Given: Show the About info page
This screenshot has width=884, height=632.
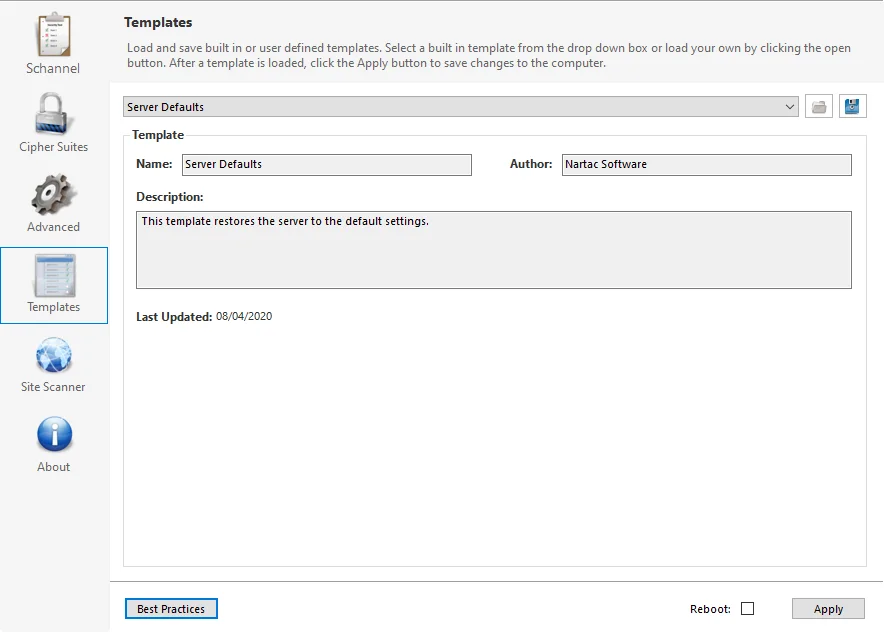Looking at the screenshot, I should [x=54, y=444].
